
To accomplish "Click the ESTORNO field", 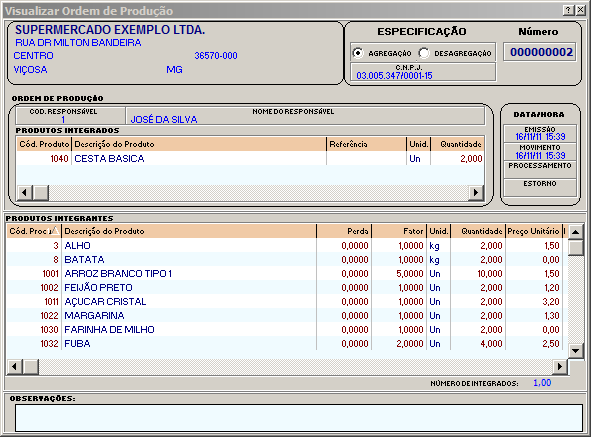I will (540, 187).
